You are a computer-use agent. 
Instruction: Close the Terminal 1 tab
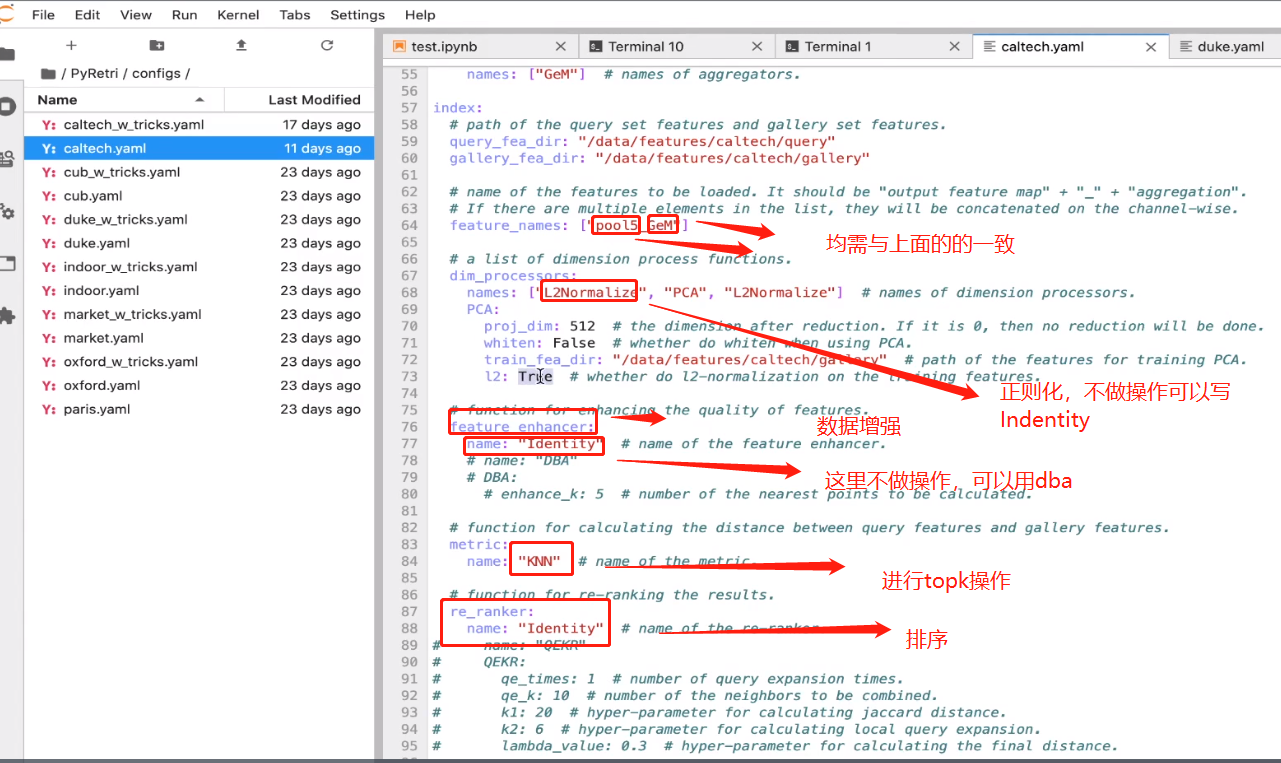(x=954, y=47)
